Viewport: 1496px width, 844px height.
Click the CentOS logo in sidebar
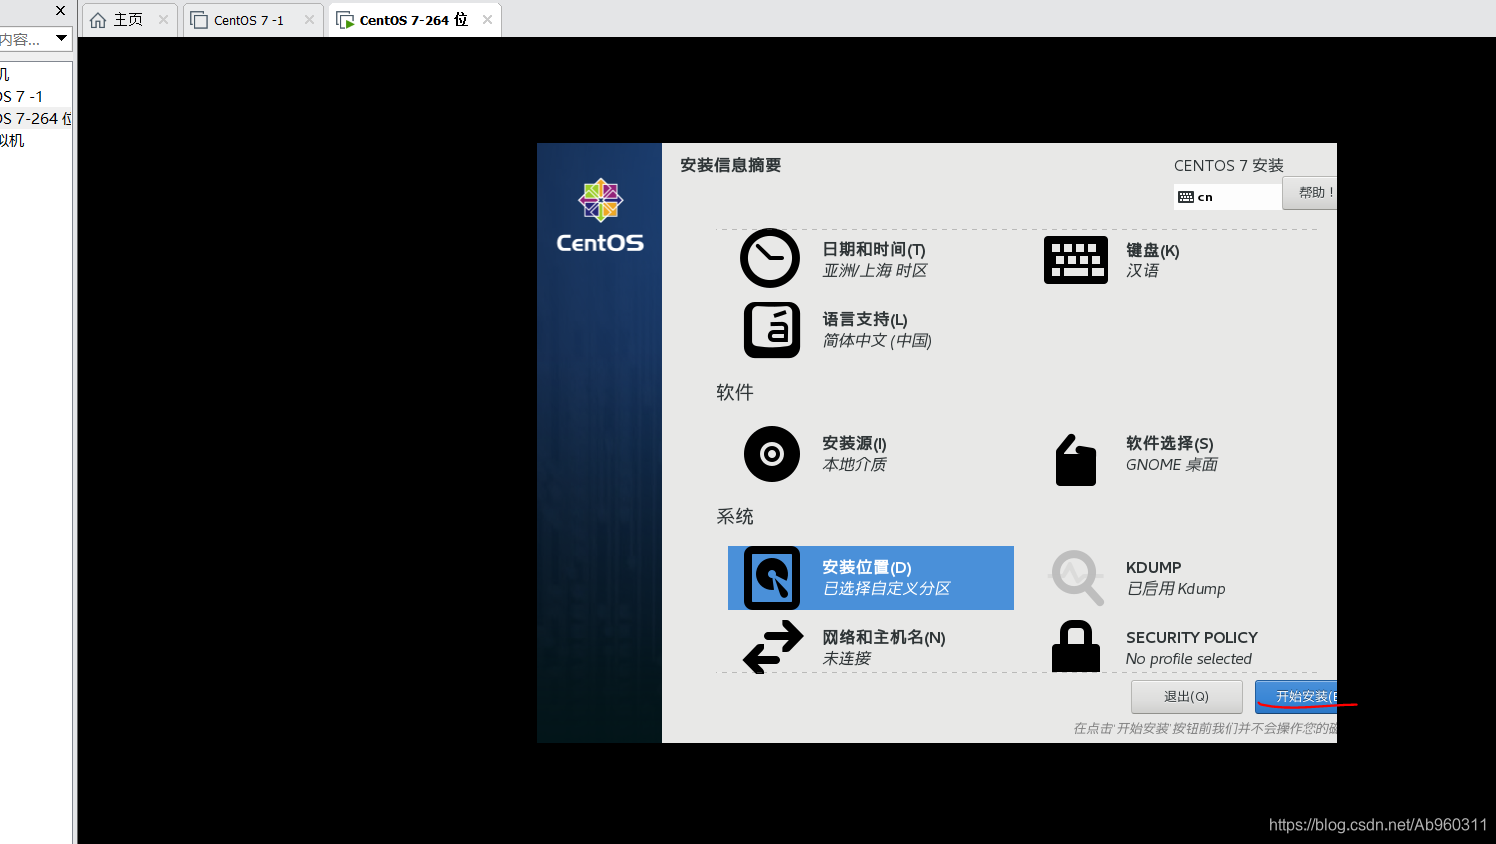click(x=600, y=216)
